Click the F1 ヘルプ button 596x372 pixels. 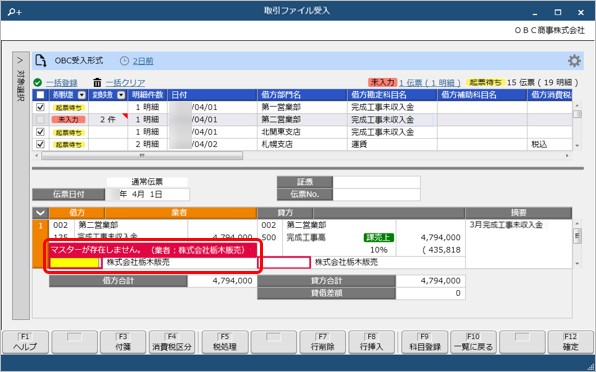click(25, 342)
